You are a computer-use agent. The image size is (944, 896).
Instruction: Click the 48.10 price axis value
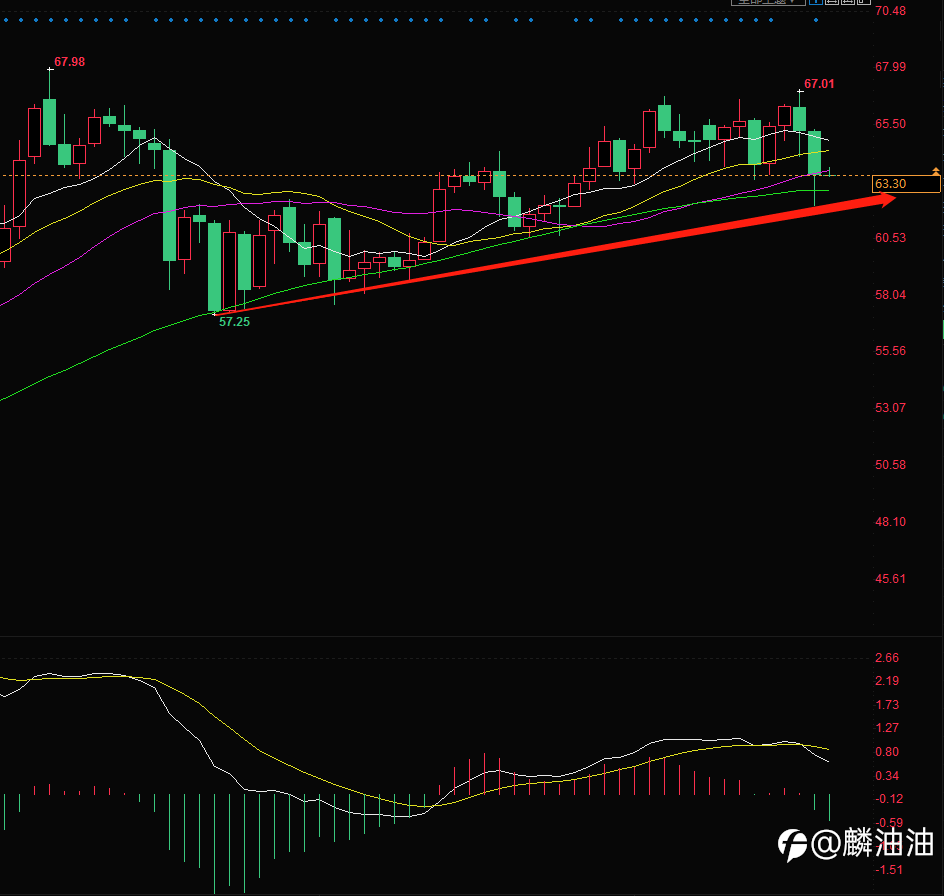[890, 521]
